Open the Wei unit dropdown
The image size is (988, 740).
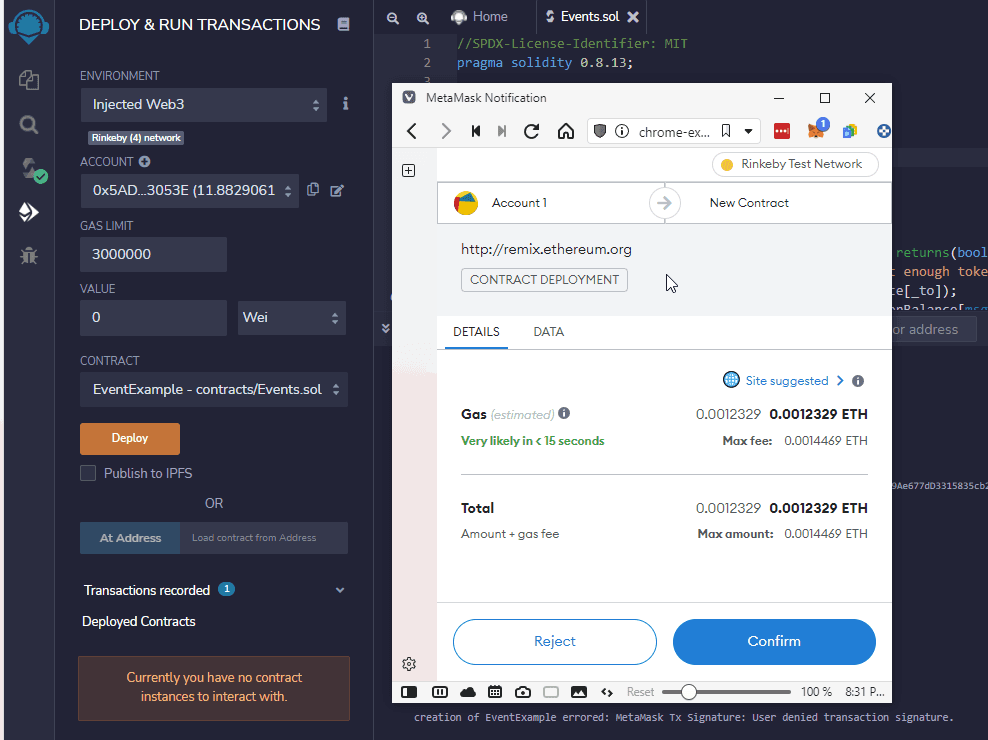coord(291,318)
